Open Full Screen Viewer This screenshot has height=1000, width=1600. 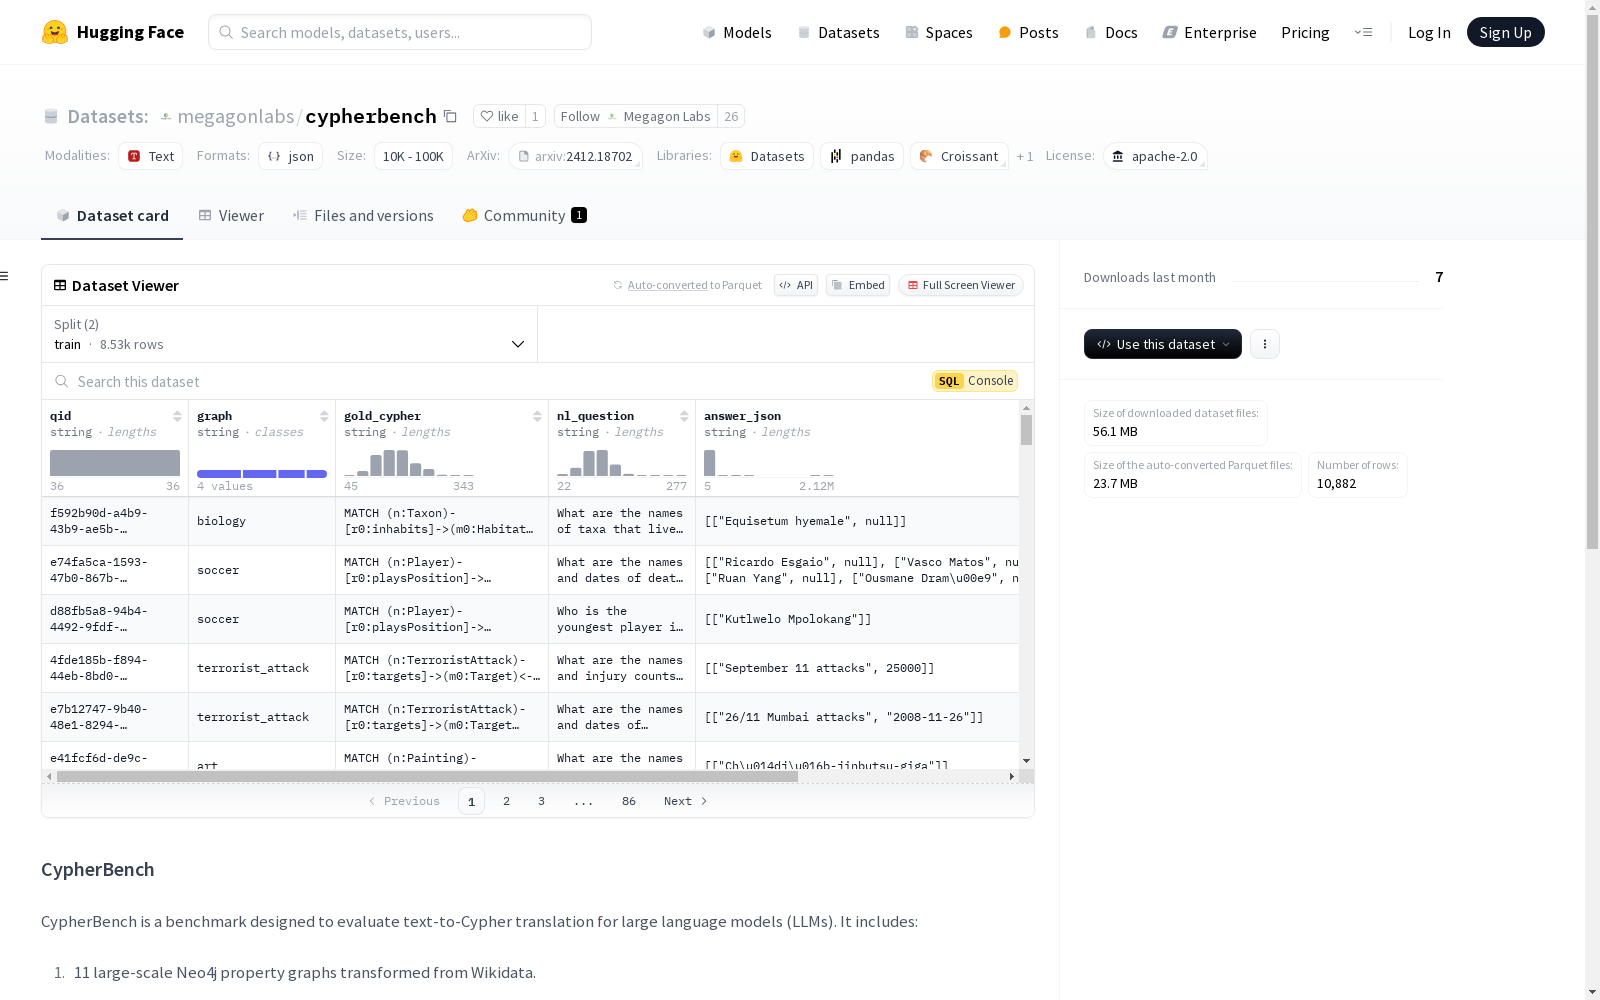961,285
